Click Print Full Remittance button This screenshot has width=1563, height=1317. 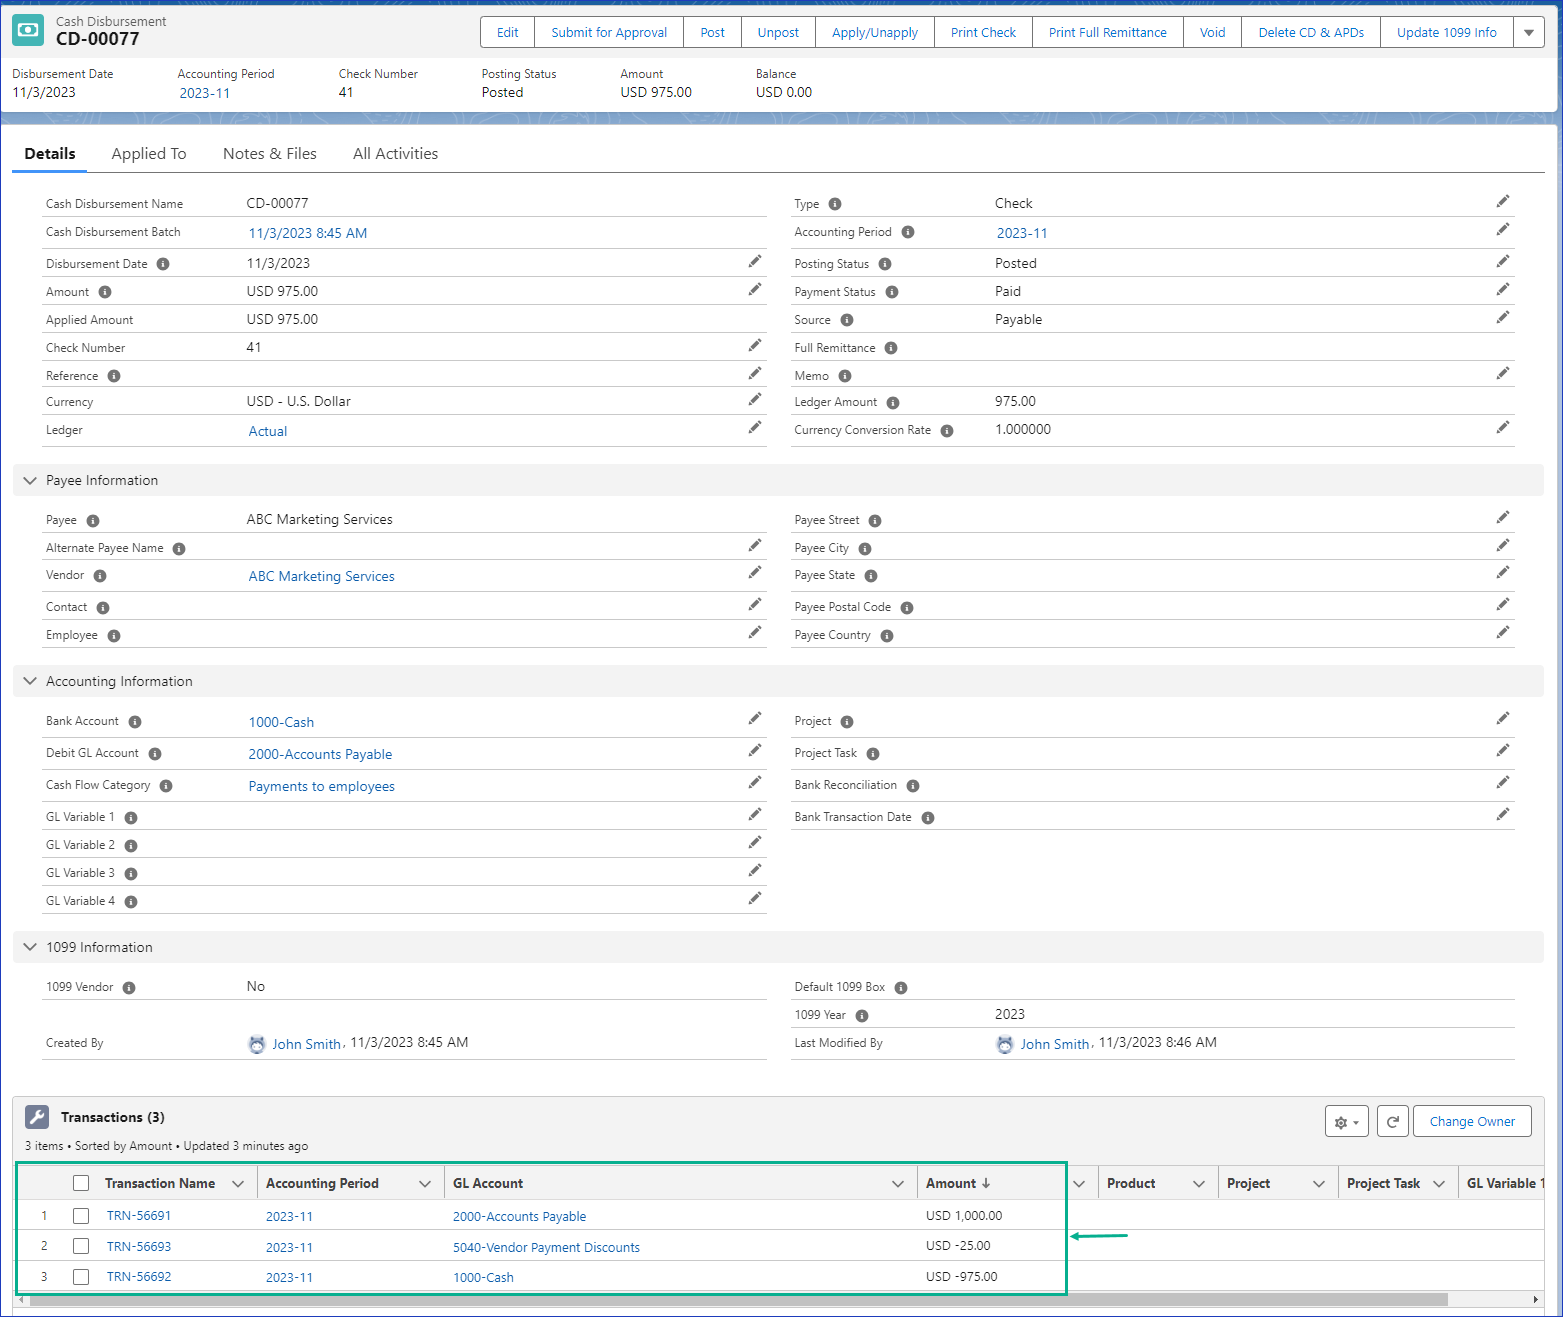[x=1108, y=32]
